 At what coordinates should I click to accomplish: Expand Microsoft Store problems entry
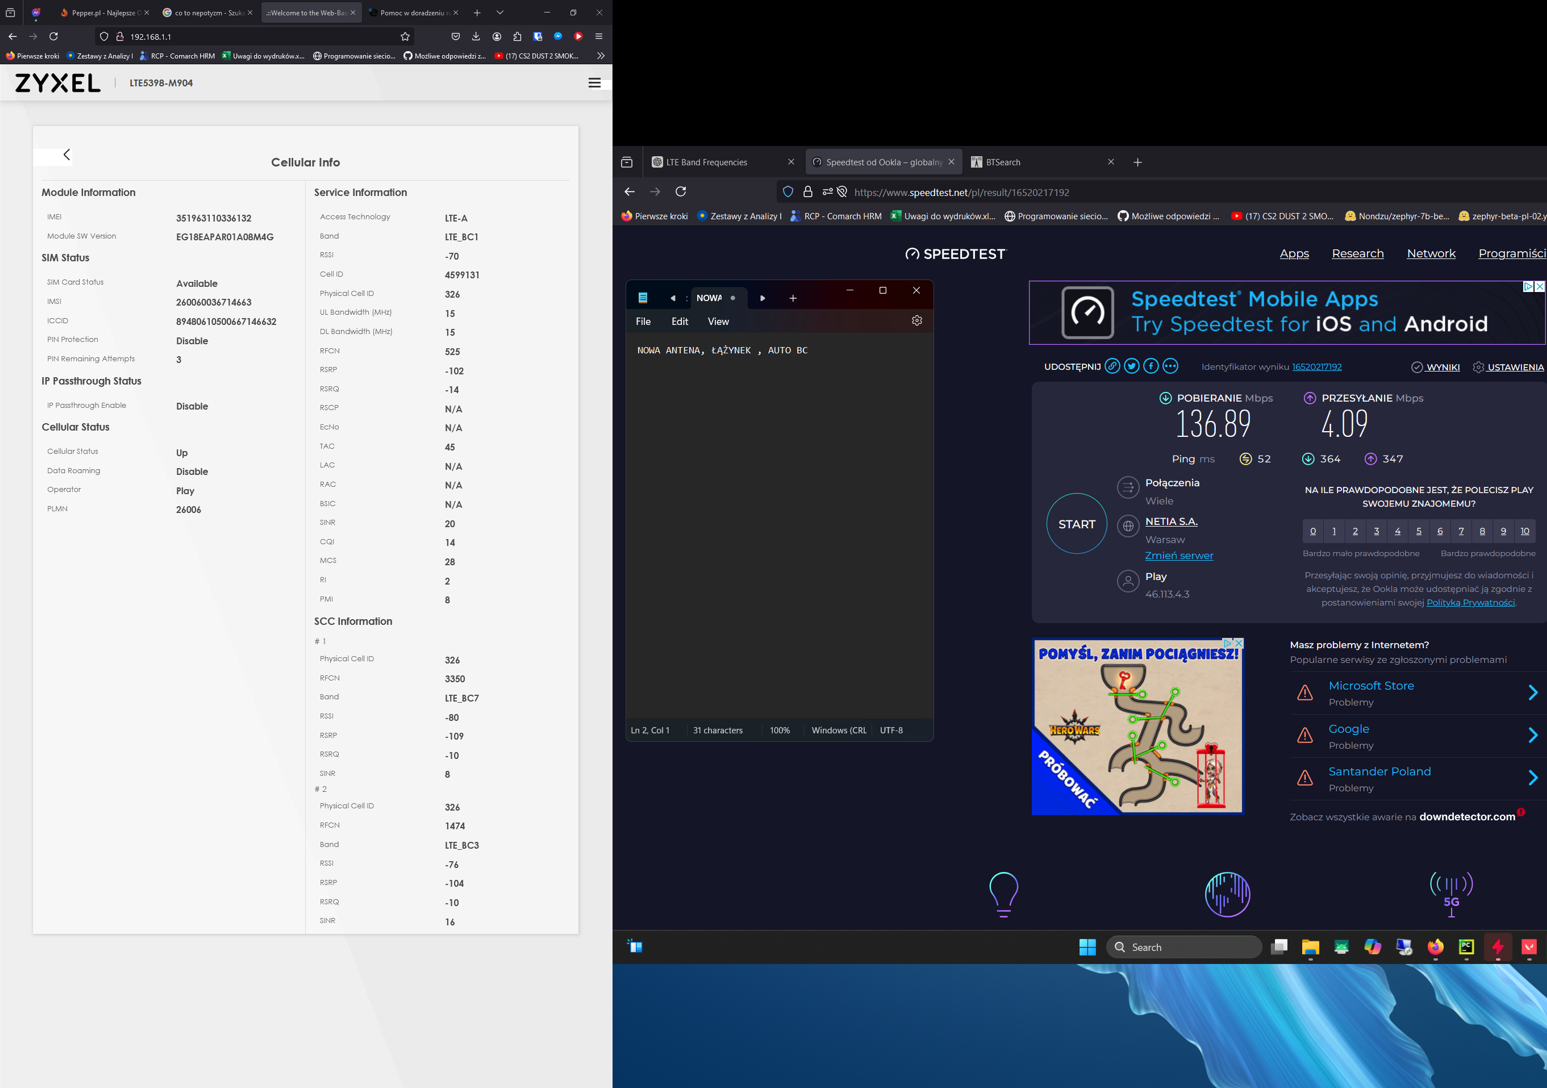[x=1415, y=692]
